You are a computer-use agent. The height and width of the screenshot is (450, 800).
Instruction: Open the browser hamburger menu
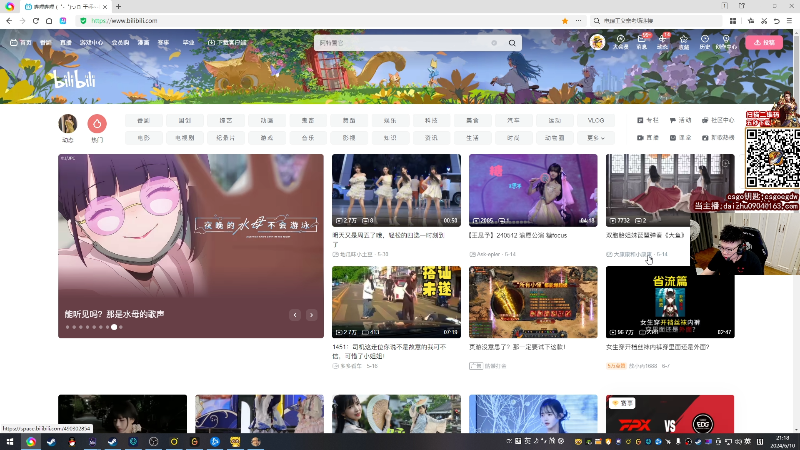pos(789,21)
